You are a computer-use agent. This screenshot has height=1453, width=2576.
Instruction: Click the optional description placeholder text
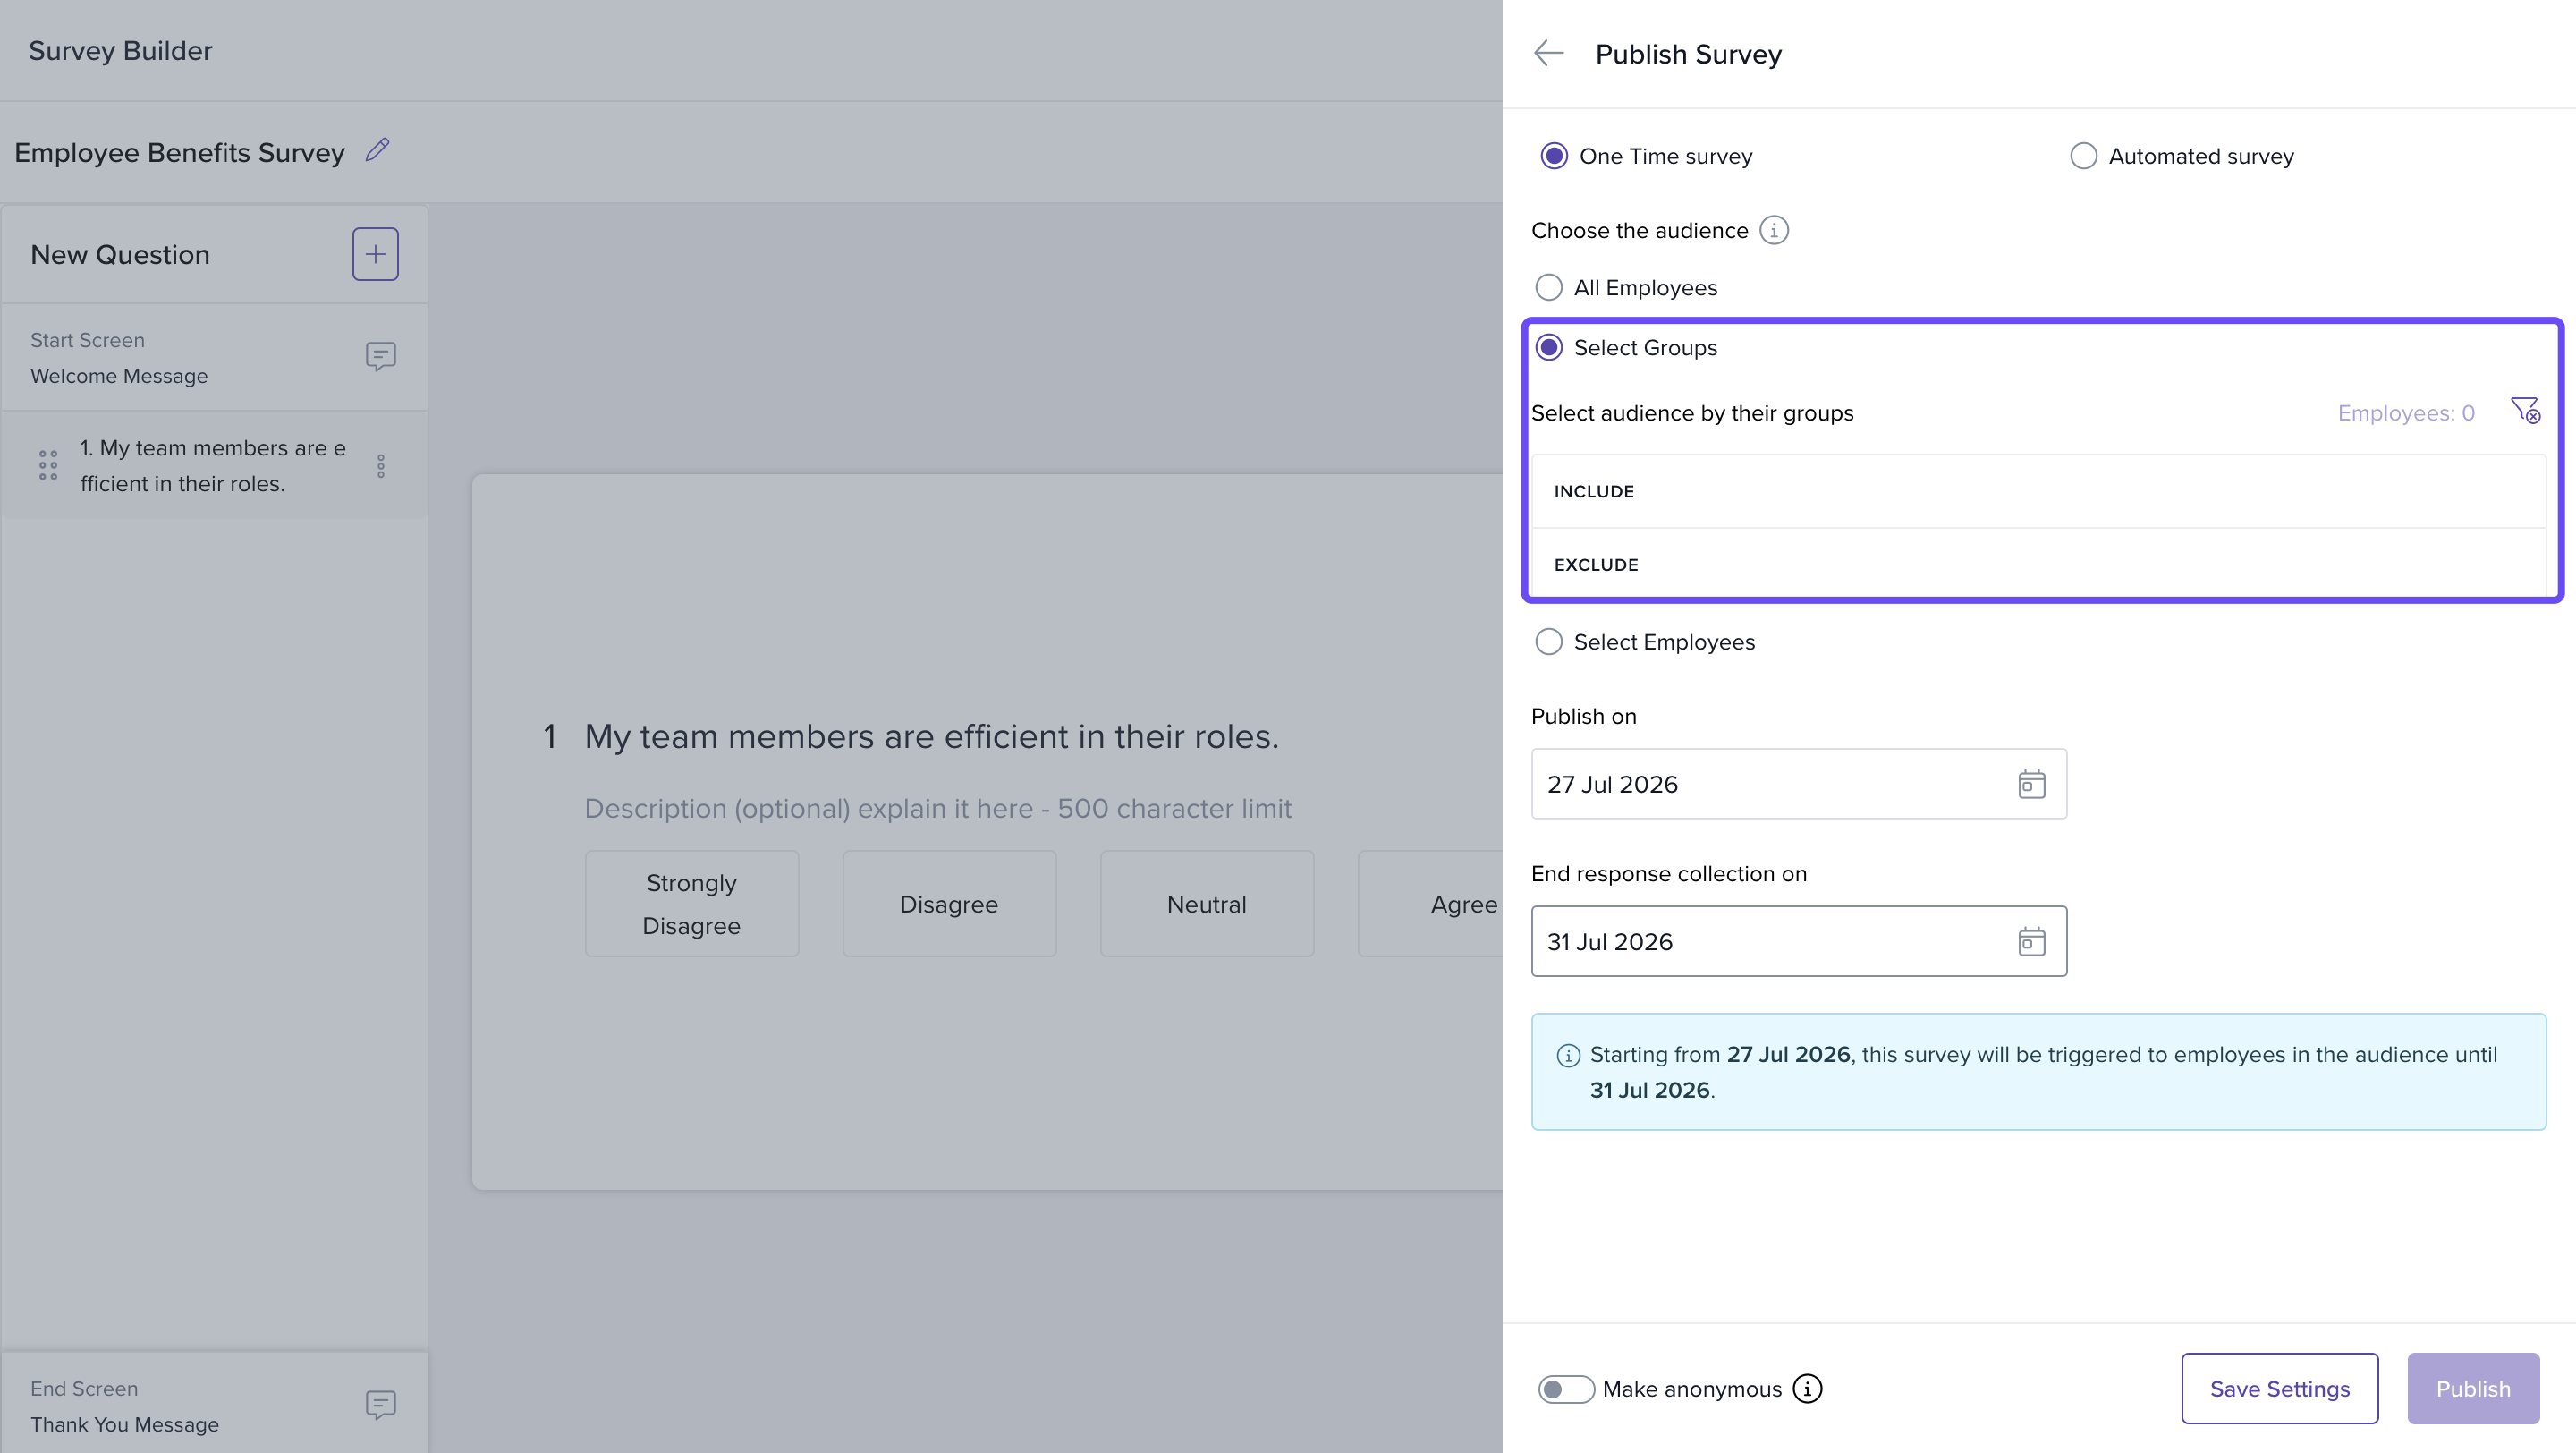point(938,808)
